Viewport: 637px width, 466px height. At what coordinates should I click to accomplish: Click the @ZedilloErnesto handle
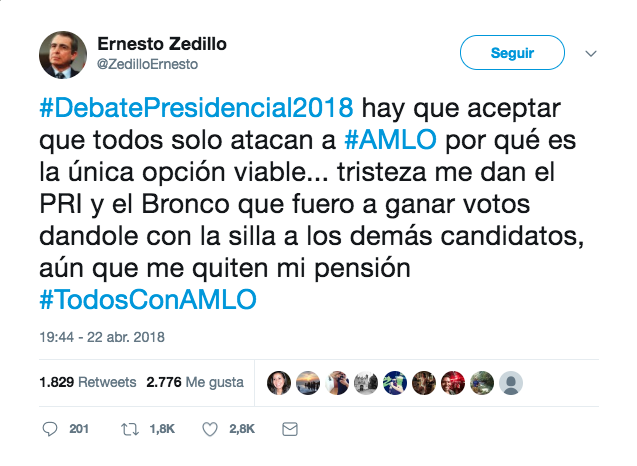point(147,64)
